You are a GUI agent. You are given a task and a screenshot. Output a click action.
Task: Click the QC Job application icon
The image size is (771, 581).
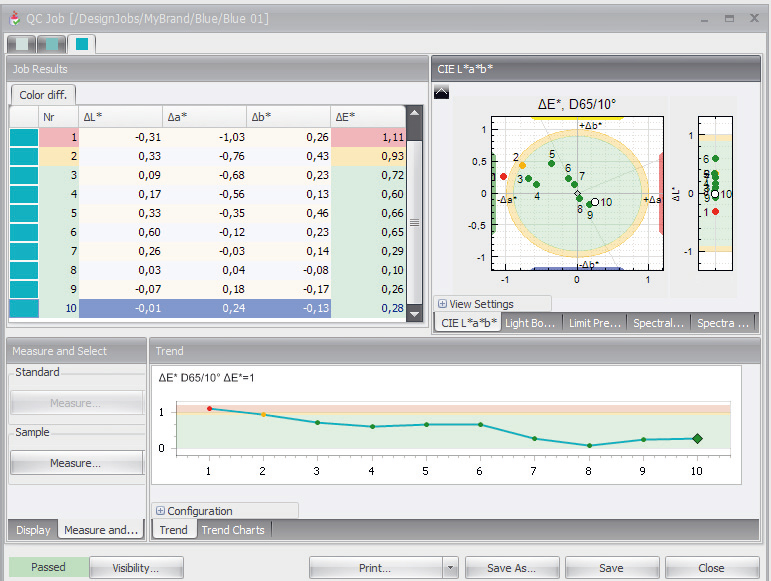point(15,19)
